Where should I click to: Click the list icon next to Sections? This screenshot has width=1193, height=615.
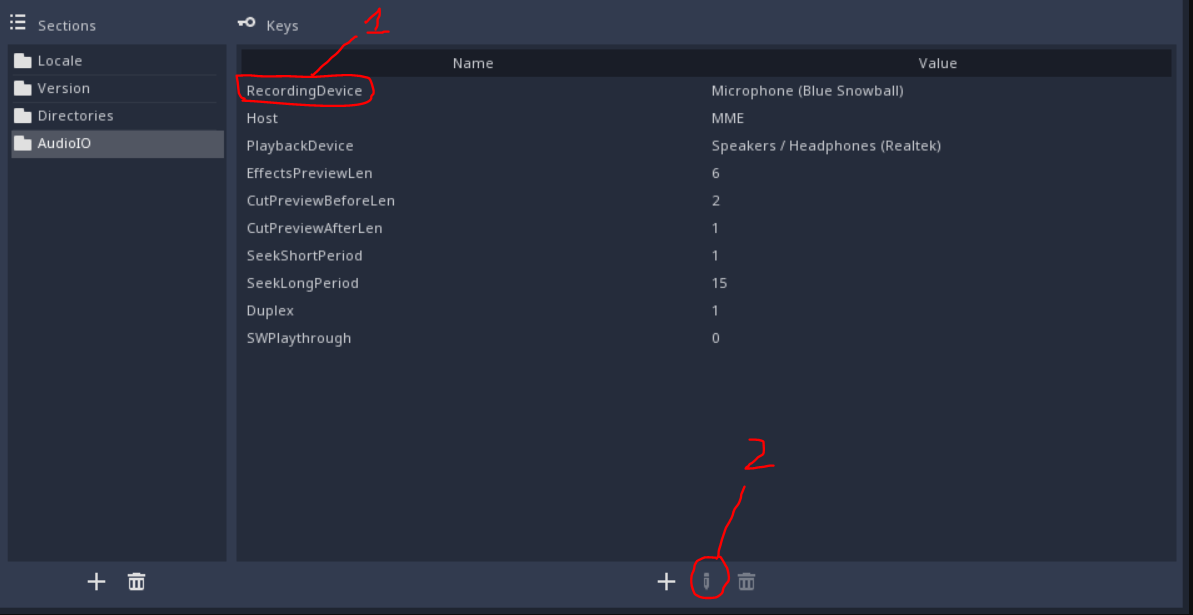pos(17,22)
